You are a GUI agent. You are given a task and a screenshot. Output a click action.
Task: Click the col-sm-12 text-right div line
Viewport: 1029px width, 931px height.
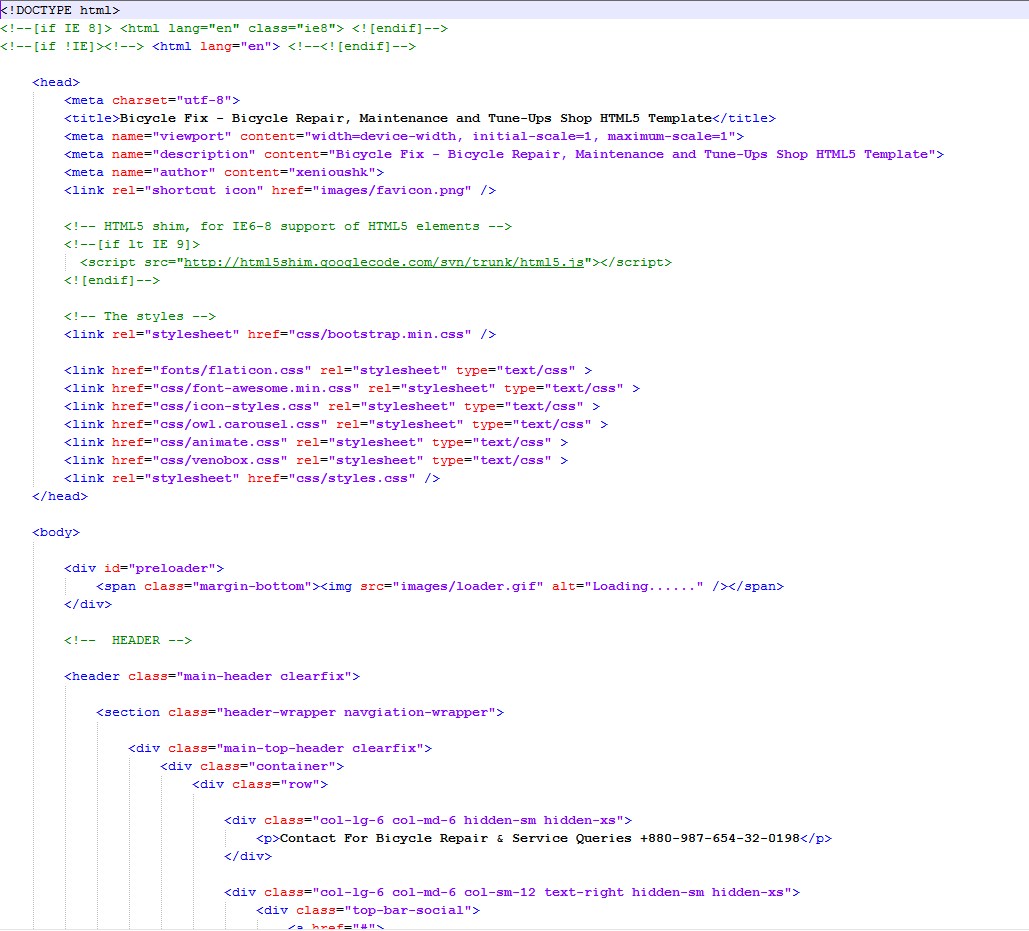tap(512, 892)
